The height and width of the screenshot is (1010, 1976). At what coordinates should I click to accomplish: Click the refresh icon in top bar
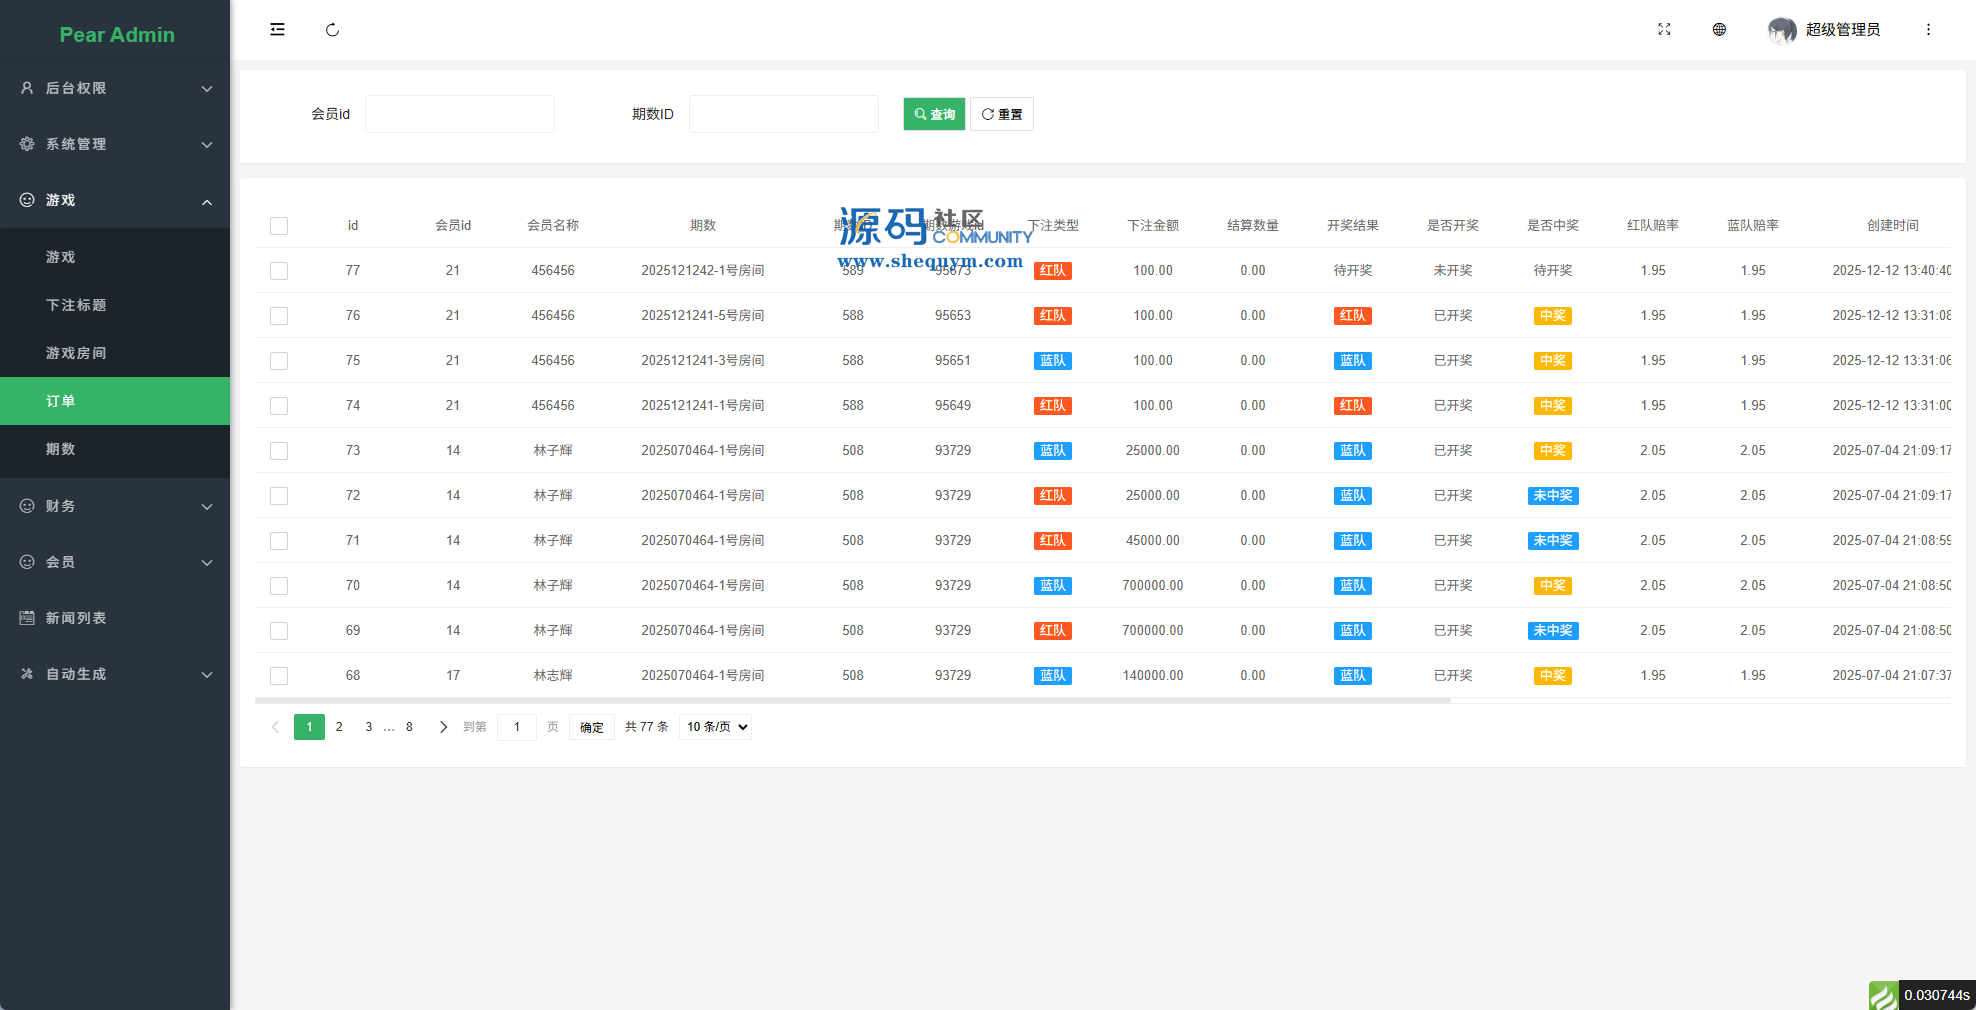click(332, 30)
